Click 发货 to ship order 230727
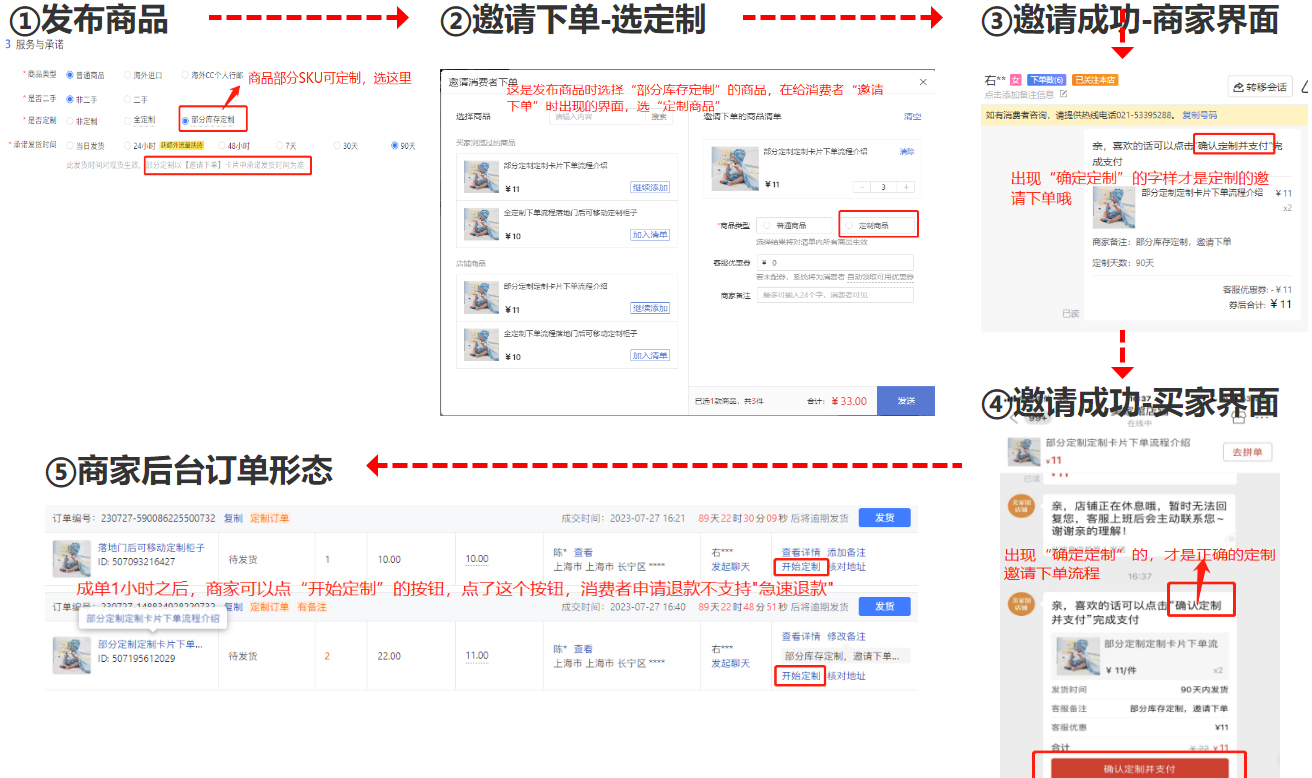 click(884, 517)
